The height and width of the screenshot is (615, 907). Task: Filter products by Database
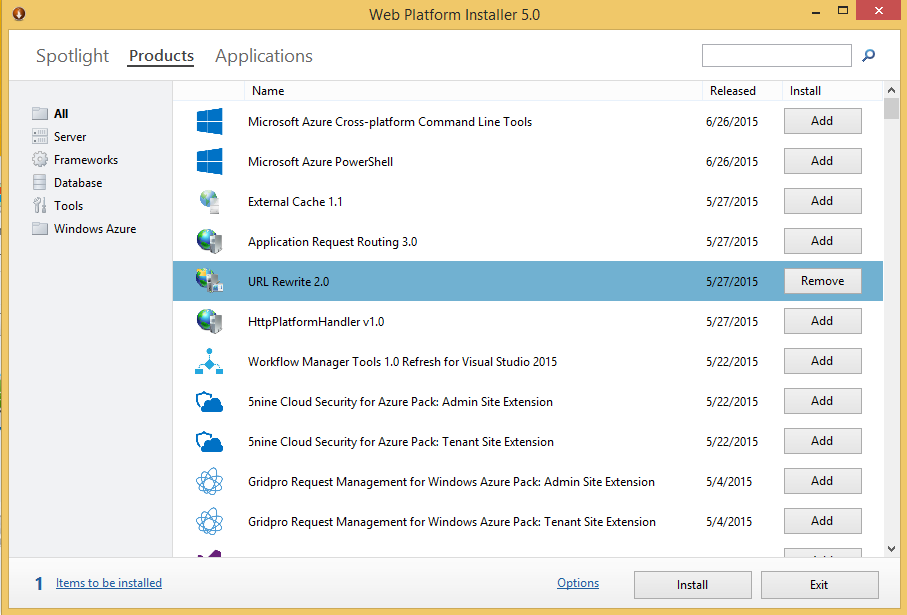pyautogui.click(x=78, y=183)
